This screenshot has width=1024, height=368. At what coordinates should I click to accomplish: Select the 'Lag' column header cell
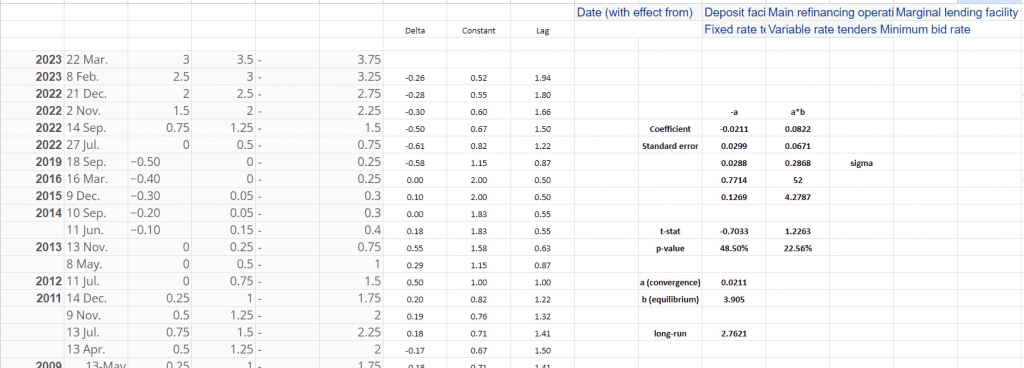[x=542, y=31]
